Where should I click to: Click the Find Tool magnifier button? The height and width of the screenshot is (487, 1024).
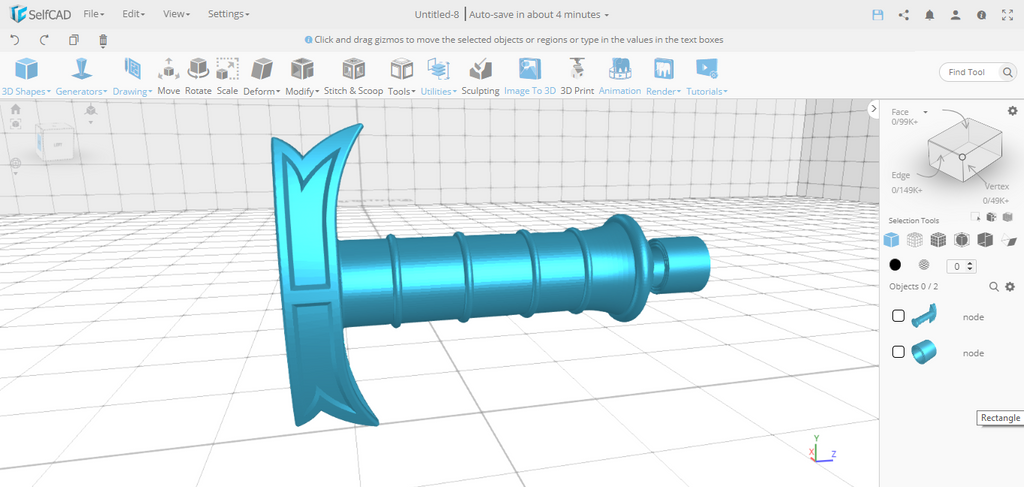(x=1008, y=72)
